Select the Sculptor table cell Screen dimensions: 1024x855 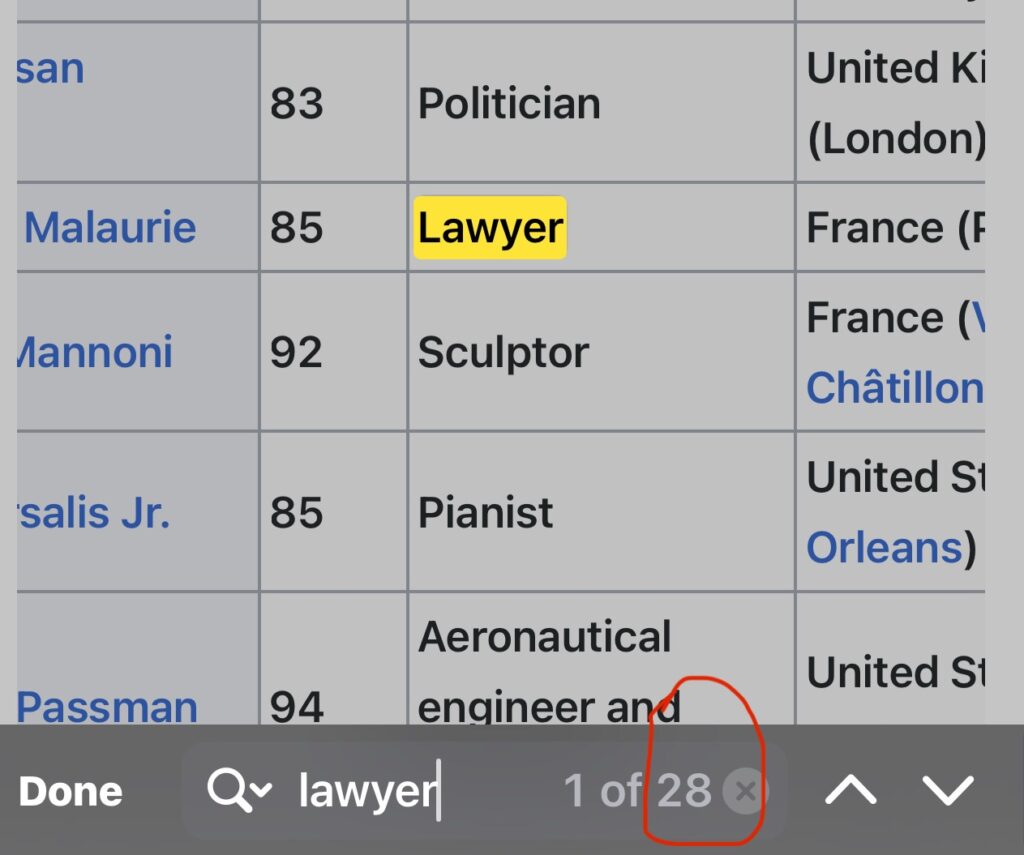tap(503, 352)
